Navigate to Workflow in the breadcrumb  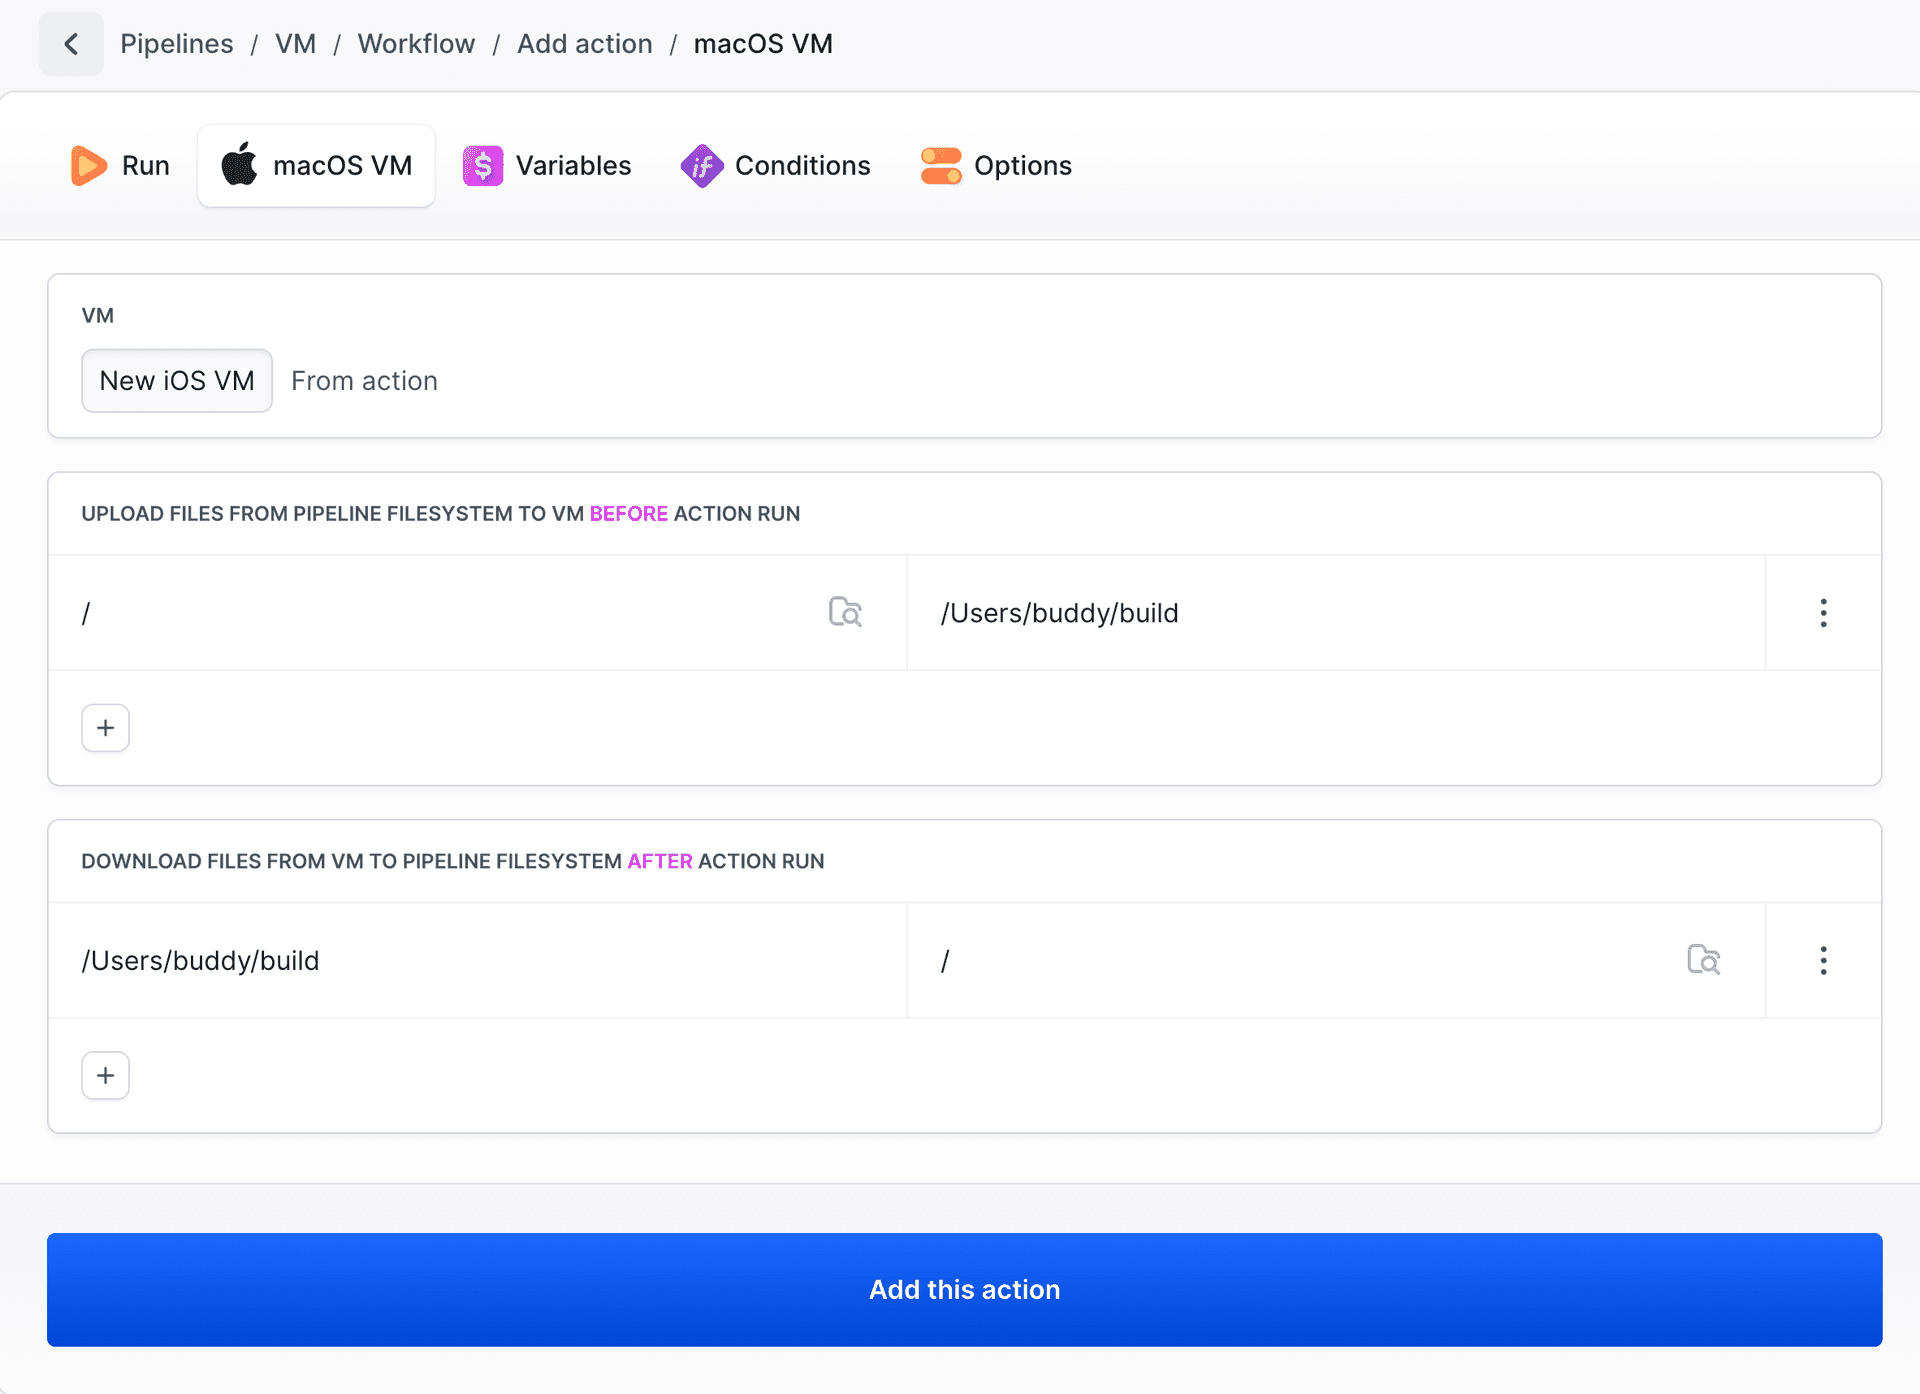pyautogui.click(x=415, y=43)
